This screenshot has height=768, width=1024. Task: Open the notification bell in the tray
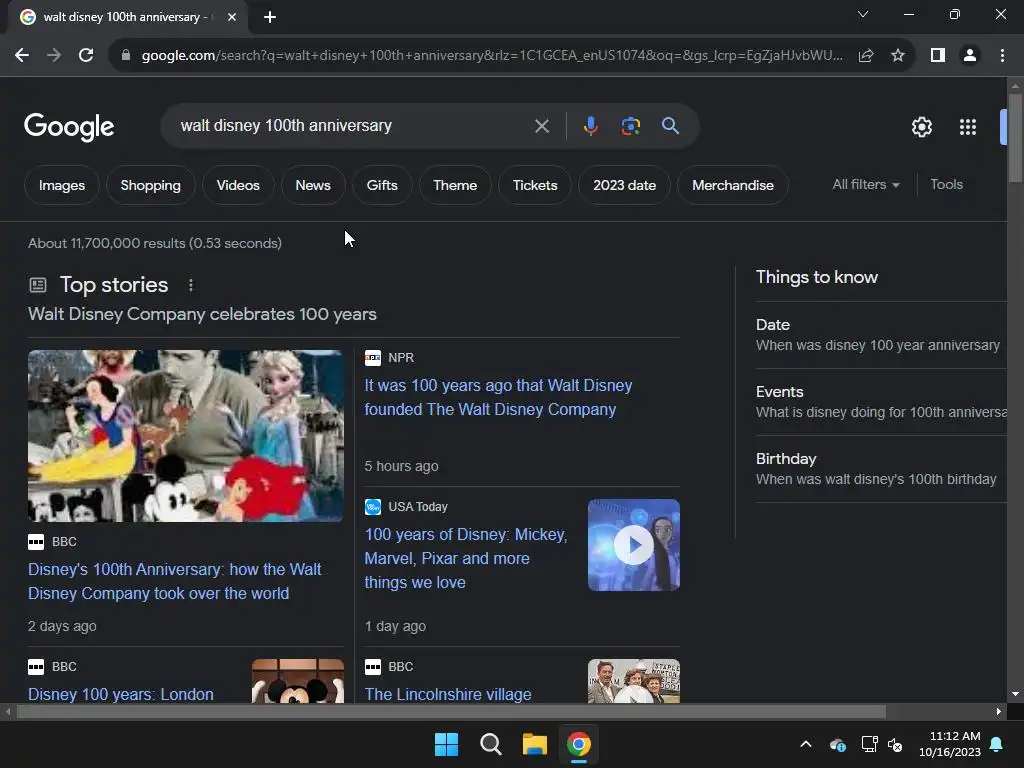tap(997, 744)
